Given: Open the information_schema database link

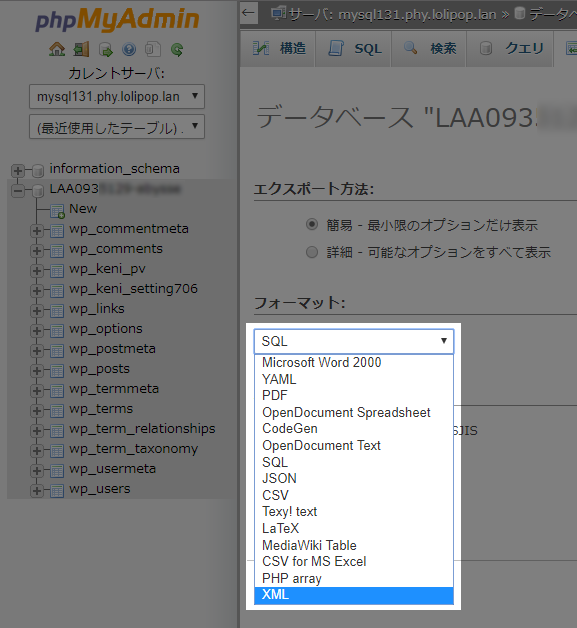Looking at the screenshot, I should coord(114,169).
